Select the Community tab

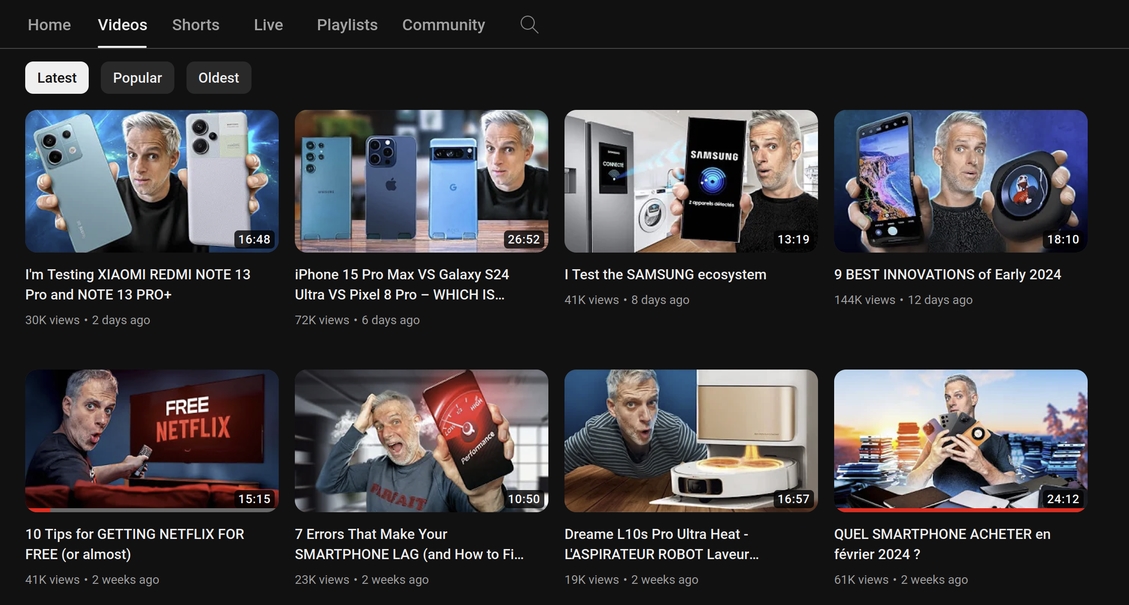click(443, 25)
